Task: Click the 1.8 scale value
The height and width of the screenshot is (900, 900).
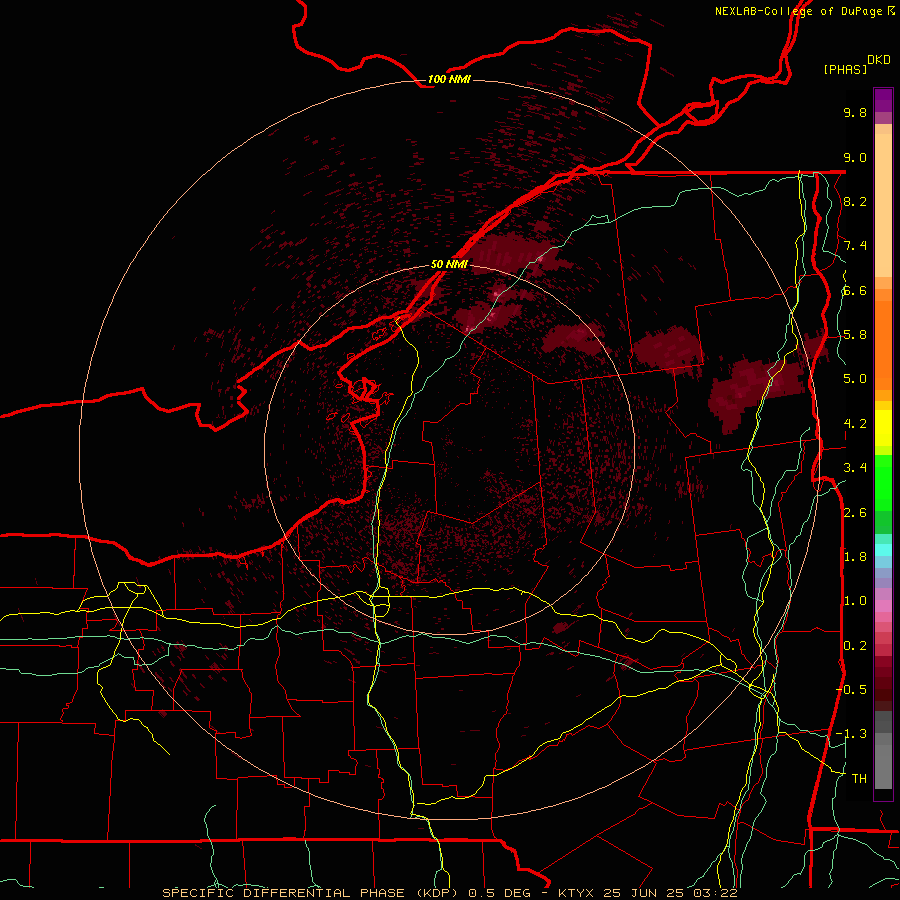Action: pos(855,557)
